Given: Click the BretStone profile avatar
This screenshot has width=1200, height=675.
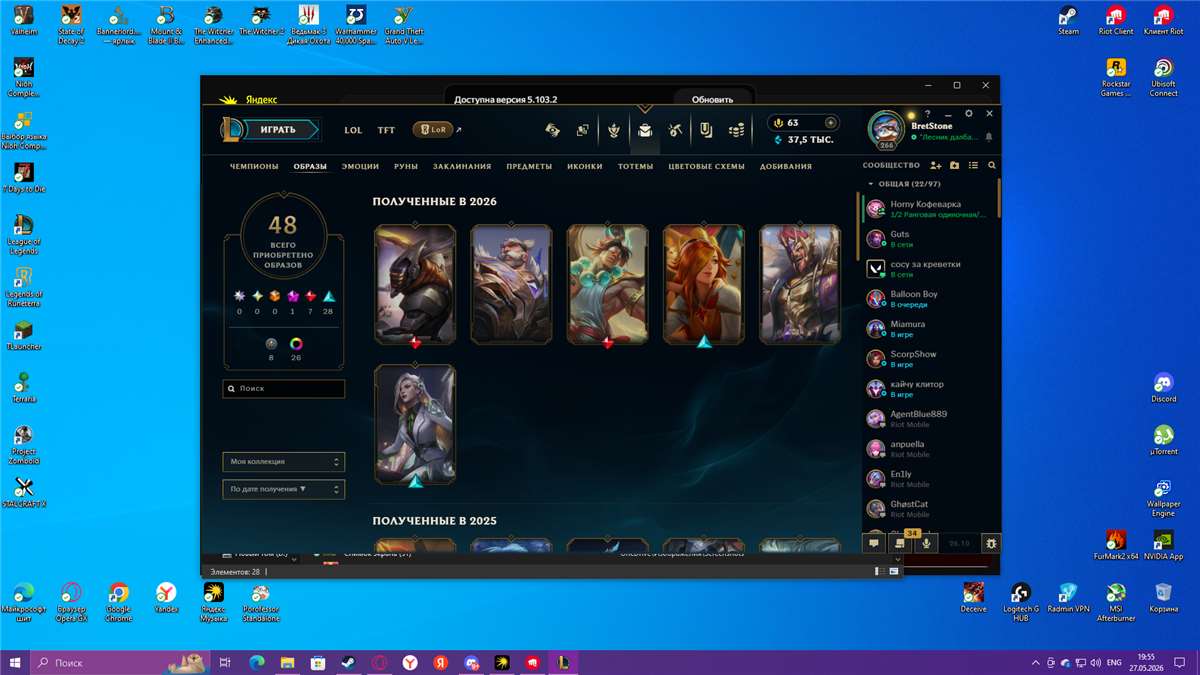Looking at the screenshot, I should (x=886, y=128).
